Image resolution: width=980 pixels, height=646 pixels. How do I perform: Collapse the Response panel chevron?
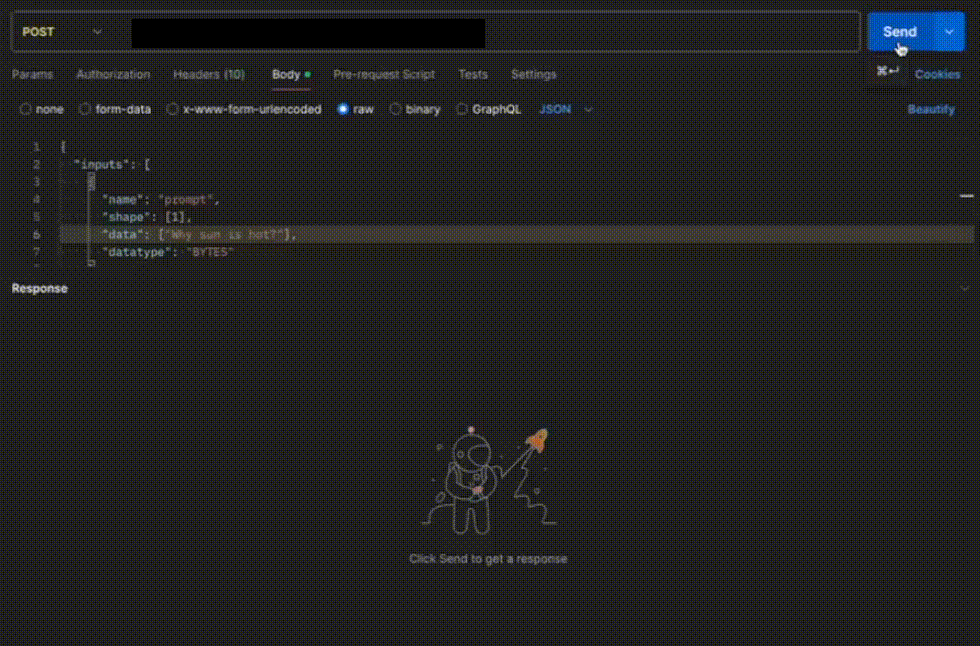coord(964,289)
